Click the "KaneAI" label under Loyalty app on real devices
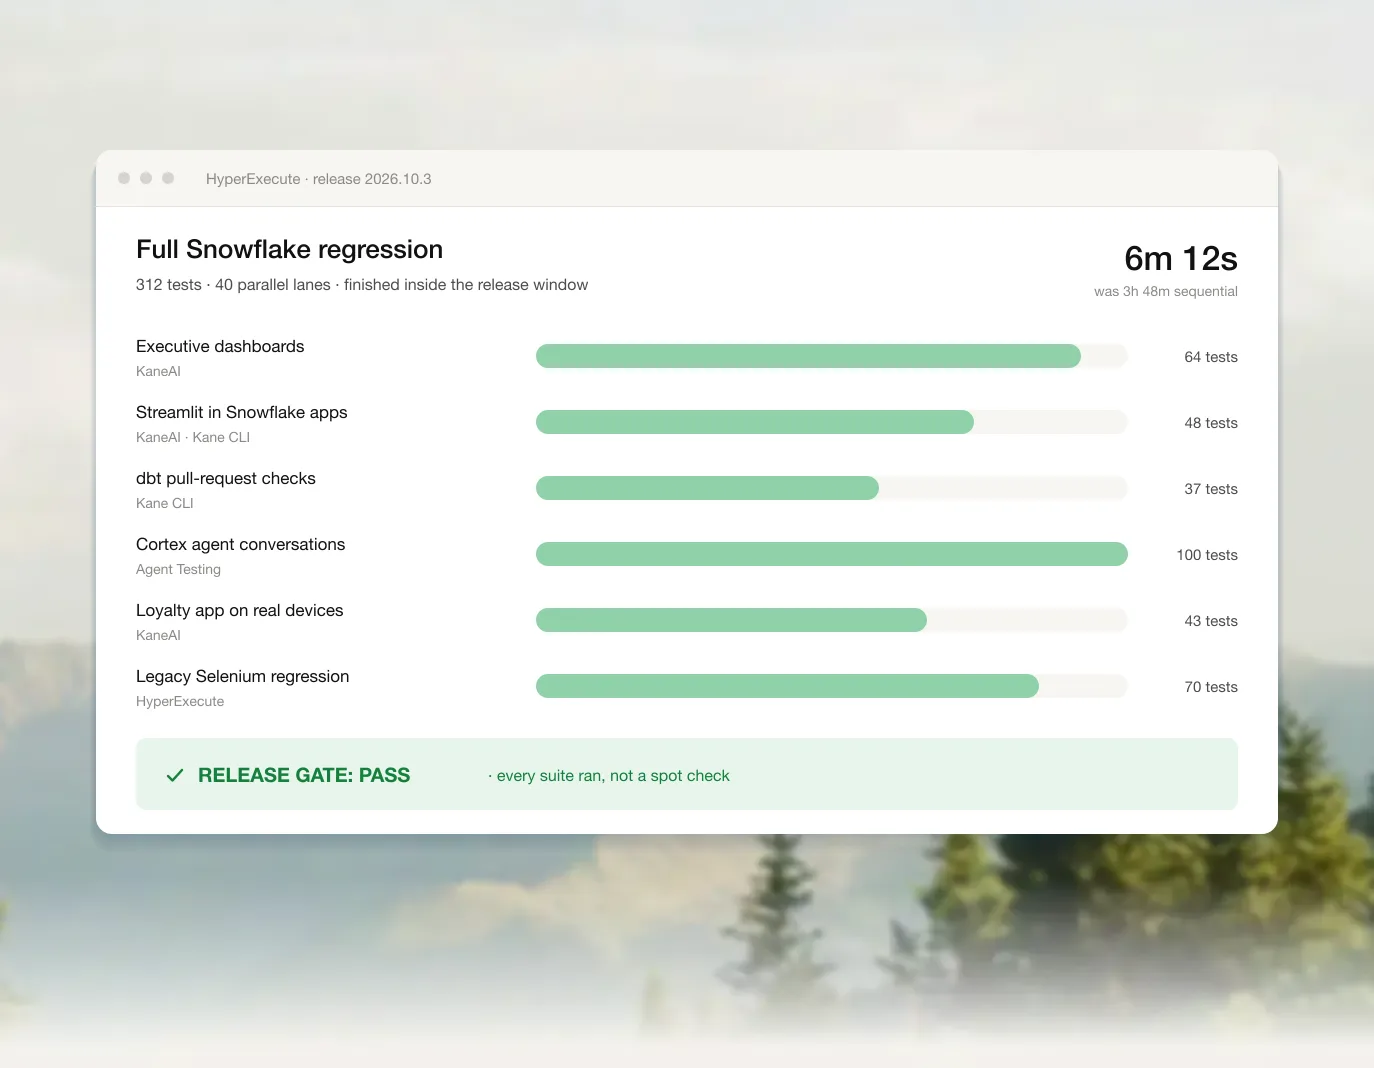The height and width of the screenshot is (1068, 1374). coord(158,635)
